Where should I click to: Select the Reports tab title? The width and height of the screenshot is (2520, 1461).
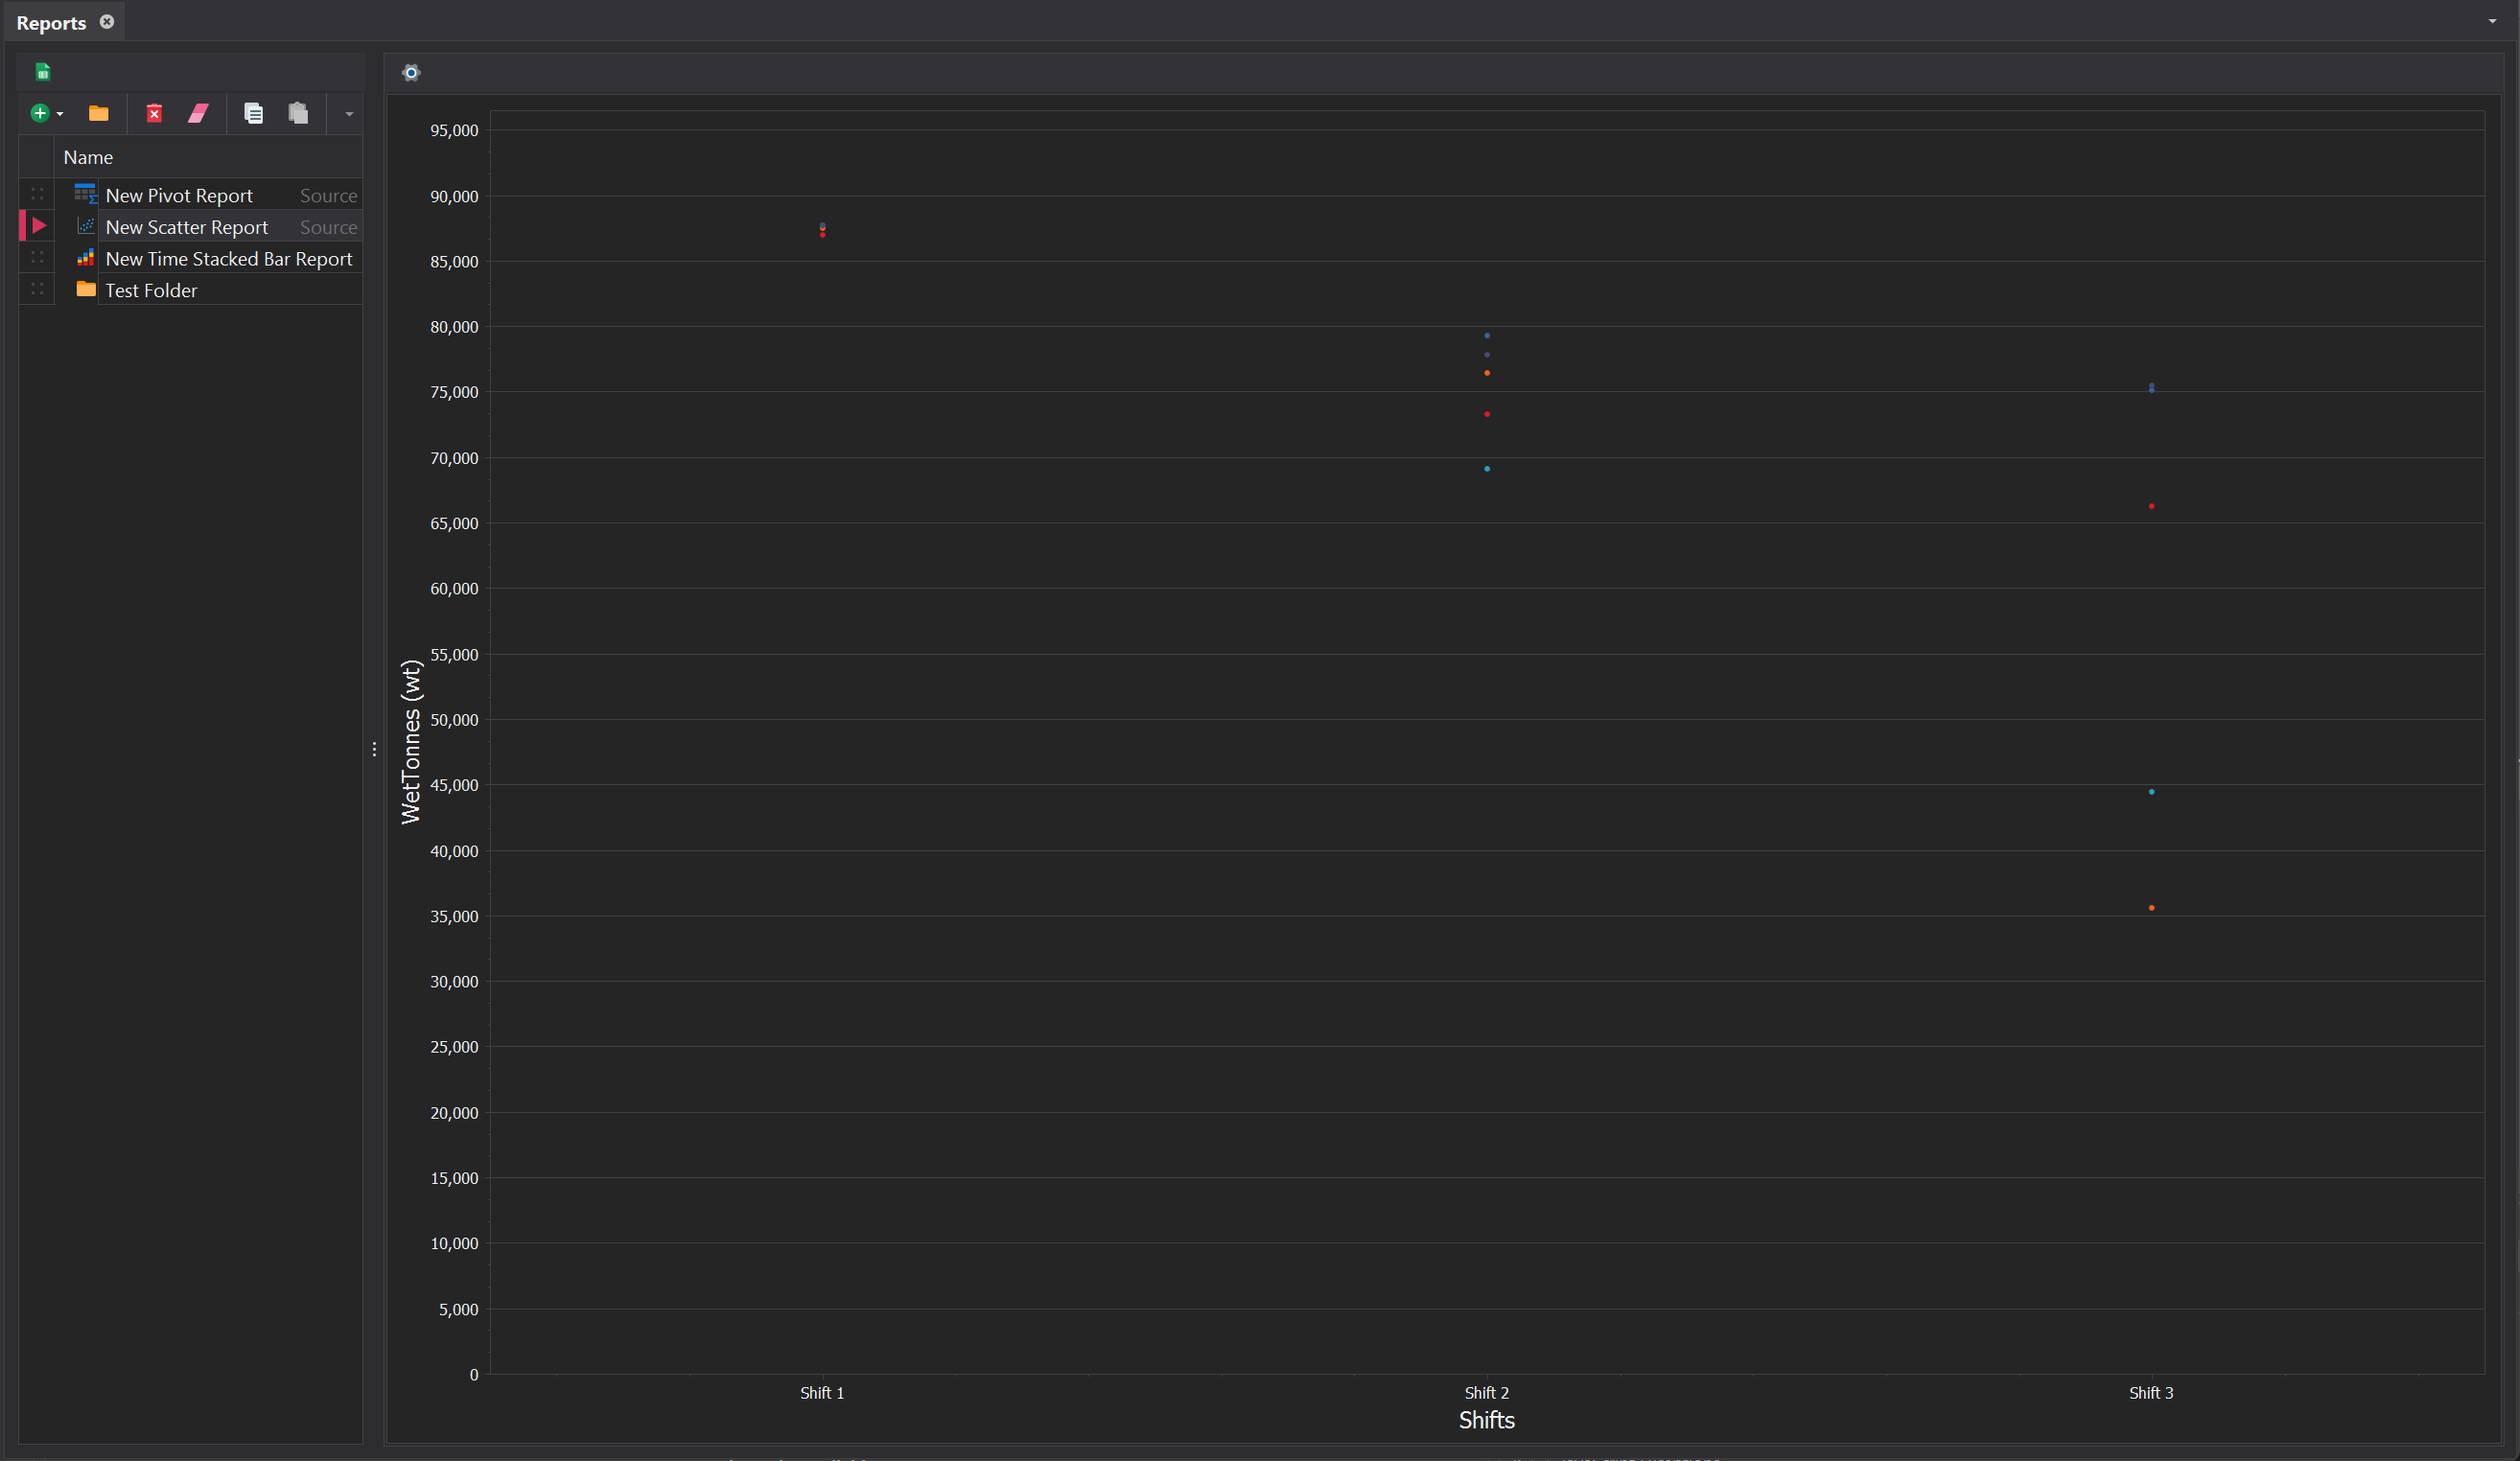51,23
